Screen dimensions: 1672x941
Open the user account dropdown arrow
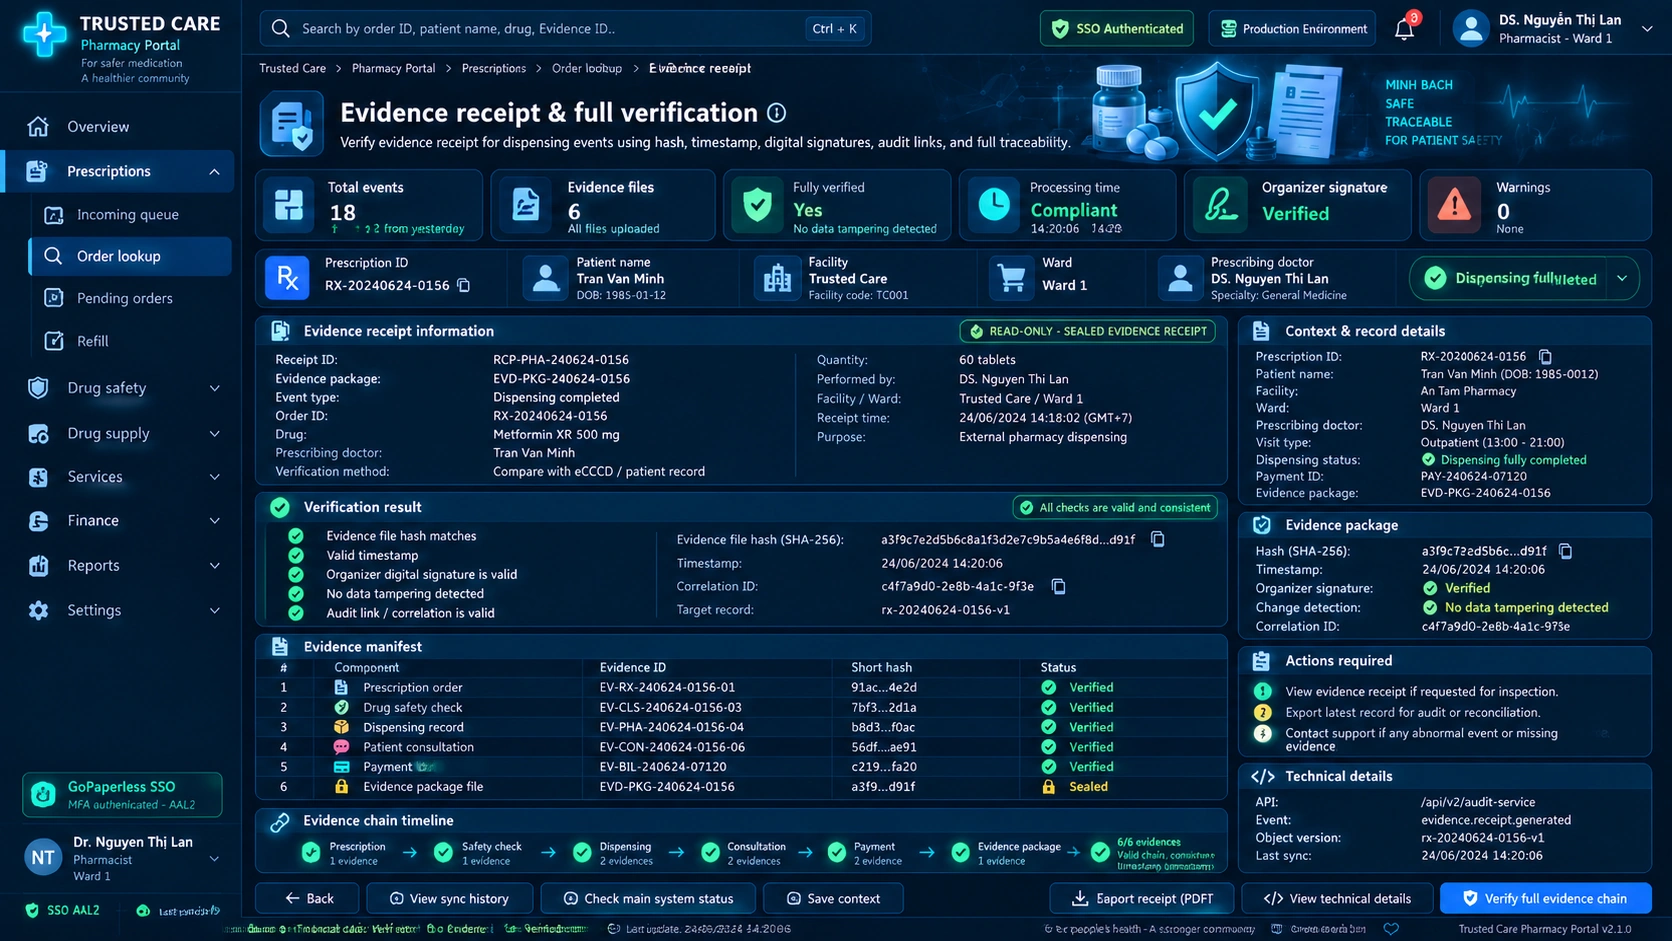1647,29
